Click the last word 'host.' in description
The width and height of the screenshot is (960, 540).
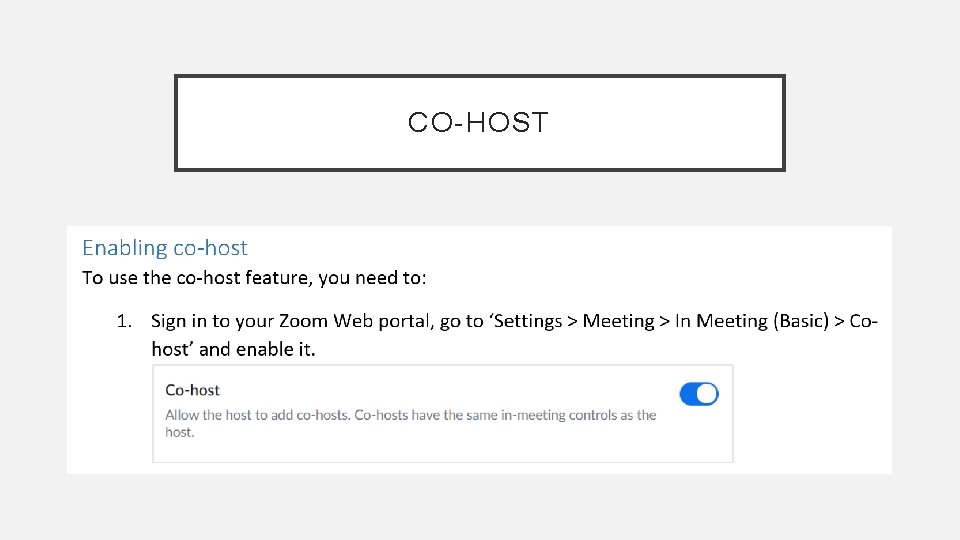180,432
